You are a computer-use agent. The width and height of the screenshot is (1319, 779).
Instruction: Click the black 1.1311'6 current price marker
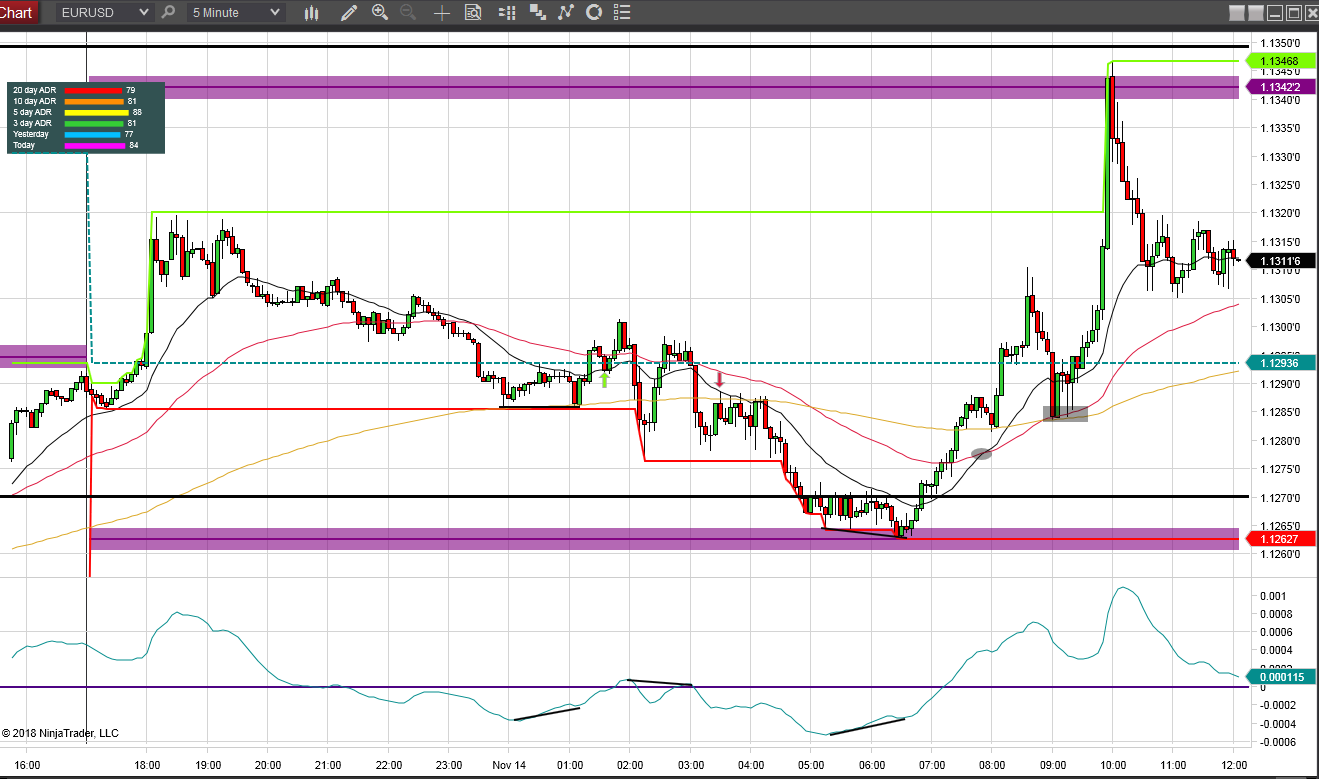(1280, 261)
